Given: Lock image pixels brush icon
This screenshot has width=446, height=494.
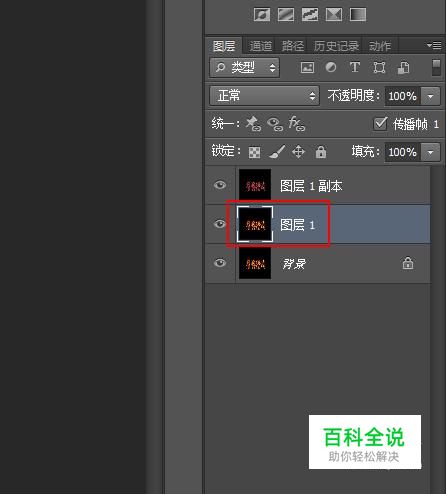Looking at the screenshot, I should click(x=277, y=152).
